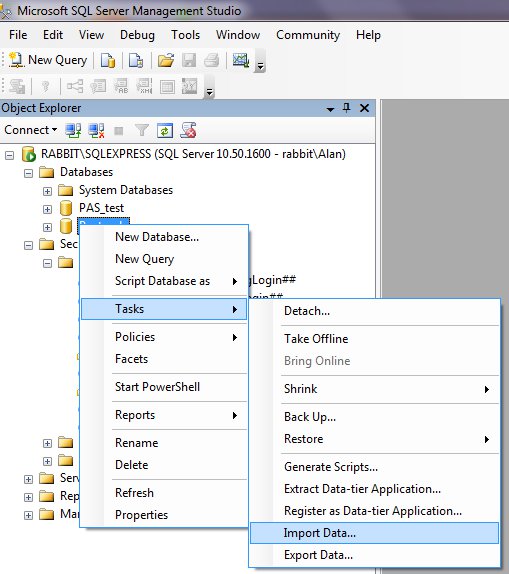Select the RABBIT\SQLEXPRESS server entry
The image size is (509, 574).
click(193, 154)
